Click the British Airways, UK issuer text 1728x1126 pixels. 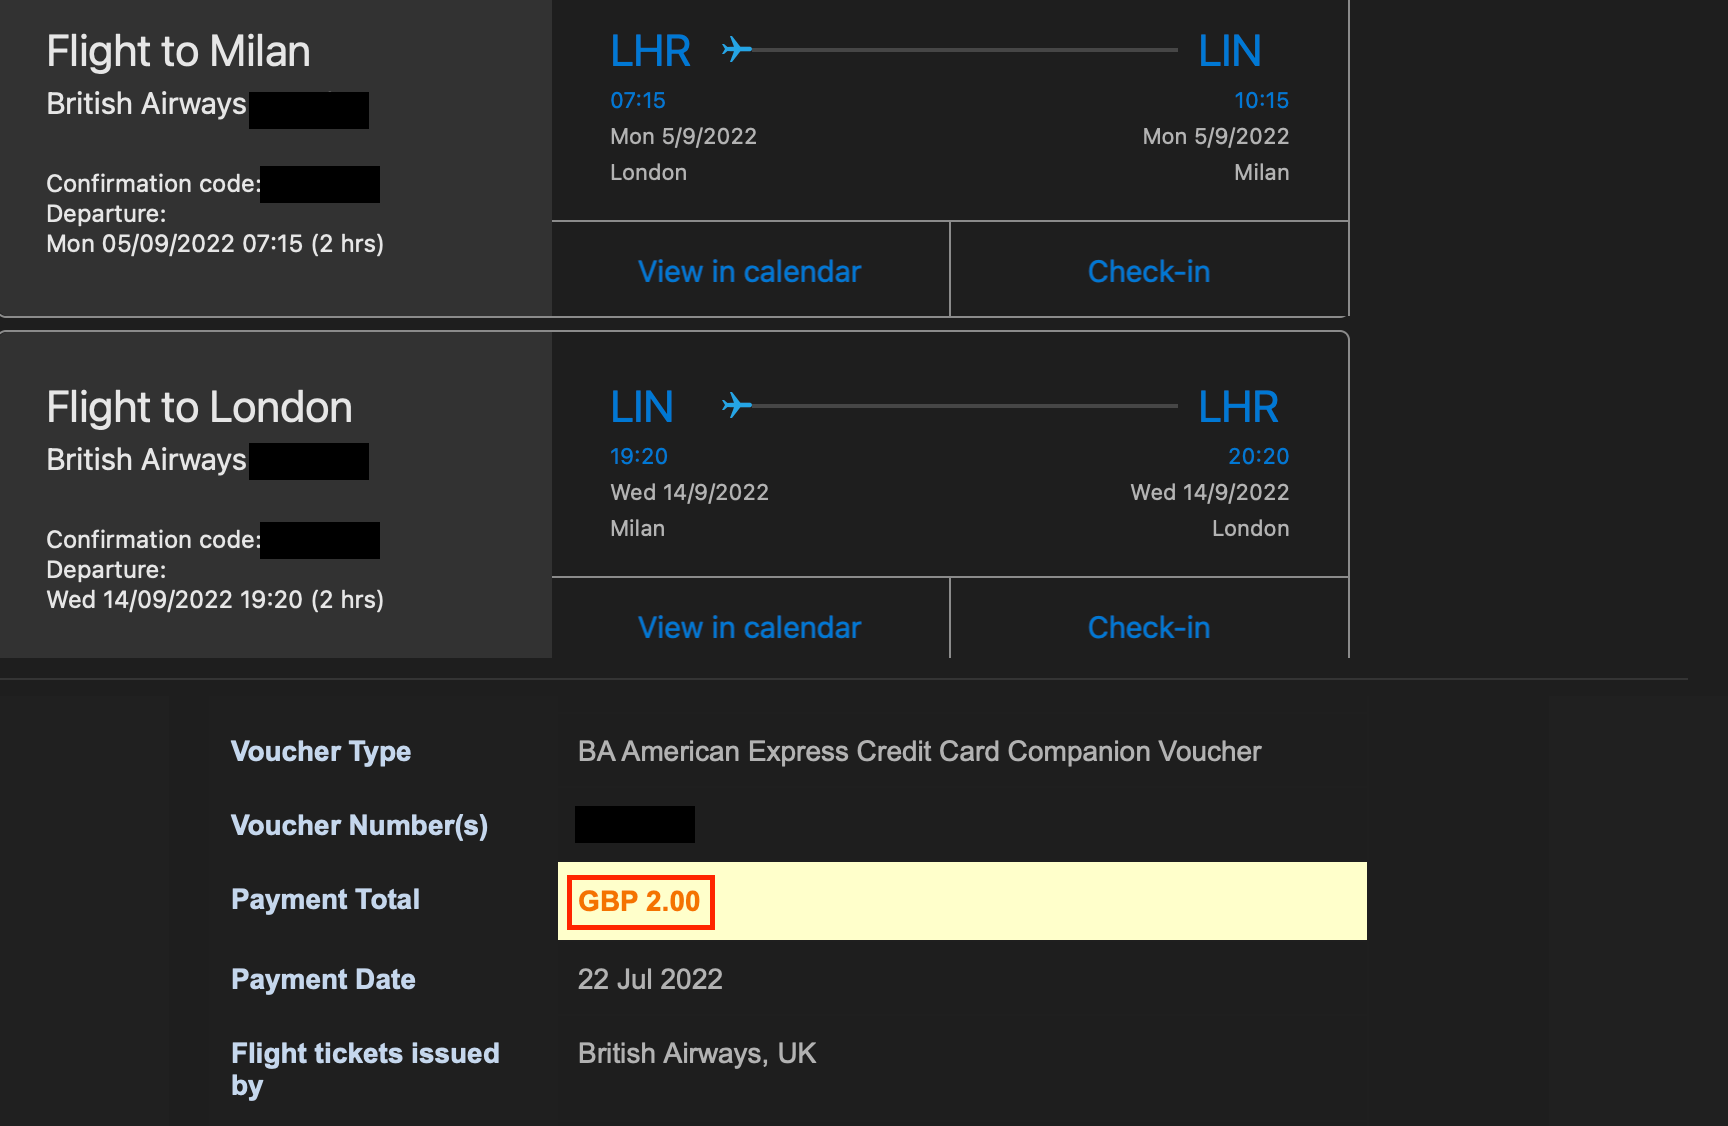697,1053
